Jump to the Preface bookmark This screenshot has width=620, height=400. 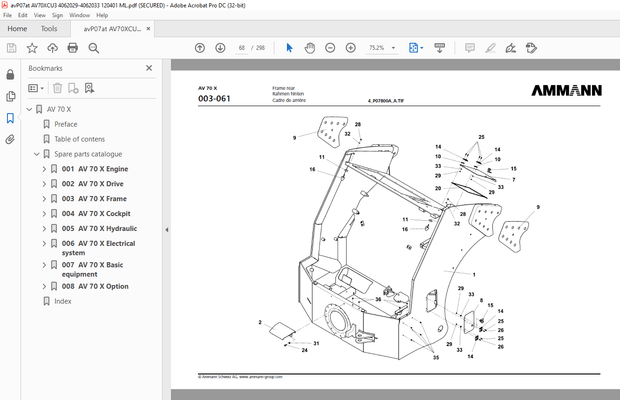point(66,124)
